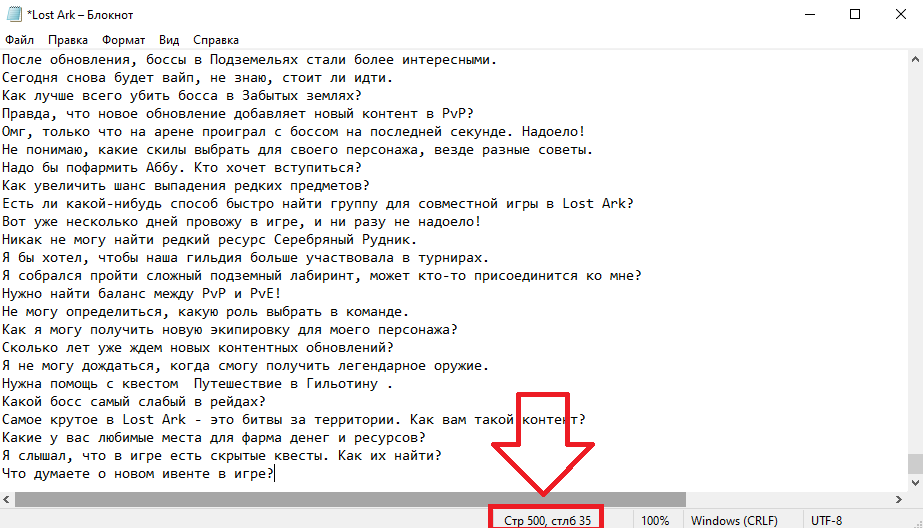Click the vertical scrollbar up arrow
The width and height of the screenshot is (923, 528).
coord(915,59)
